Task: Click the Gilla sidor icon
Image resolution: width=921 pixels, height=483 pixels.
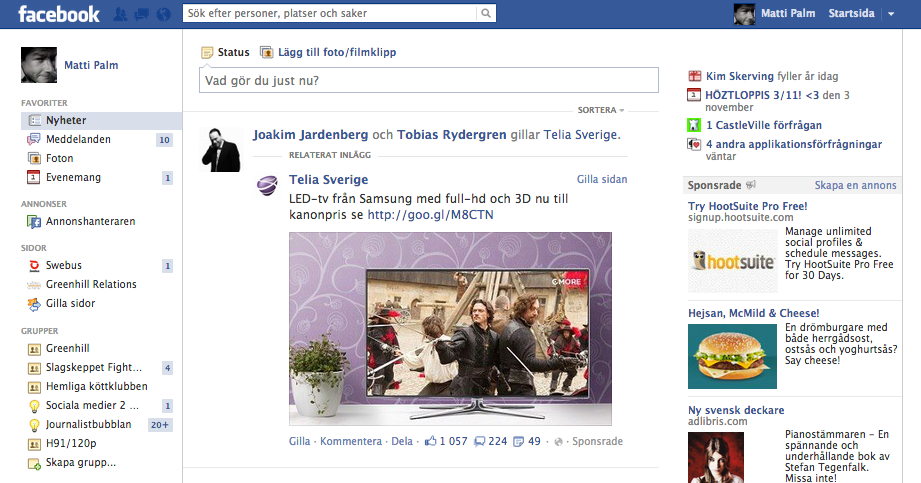Action: (34, 304)
